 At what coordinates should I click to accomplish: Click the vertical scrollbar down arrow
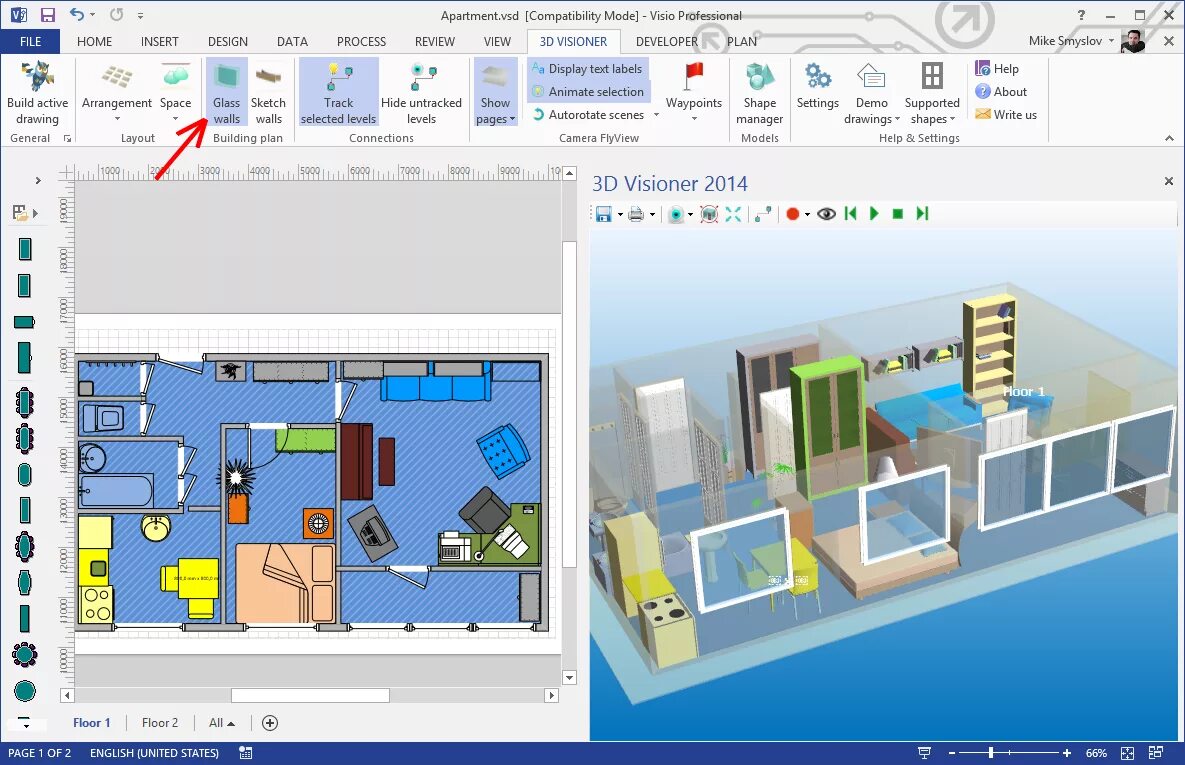pyautogui.click(x=570, y=678)
